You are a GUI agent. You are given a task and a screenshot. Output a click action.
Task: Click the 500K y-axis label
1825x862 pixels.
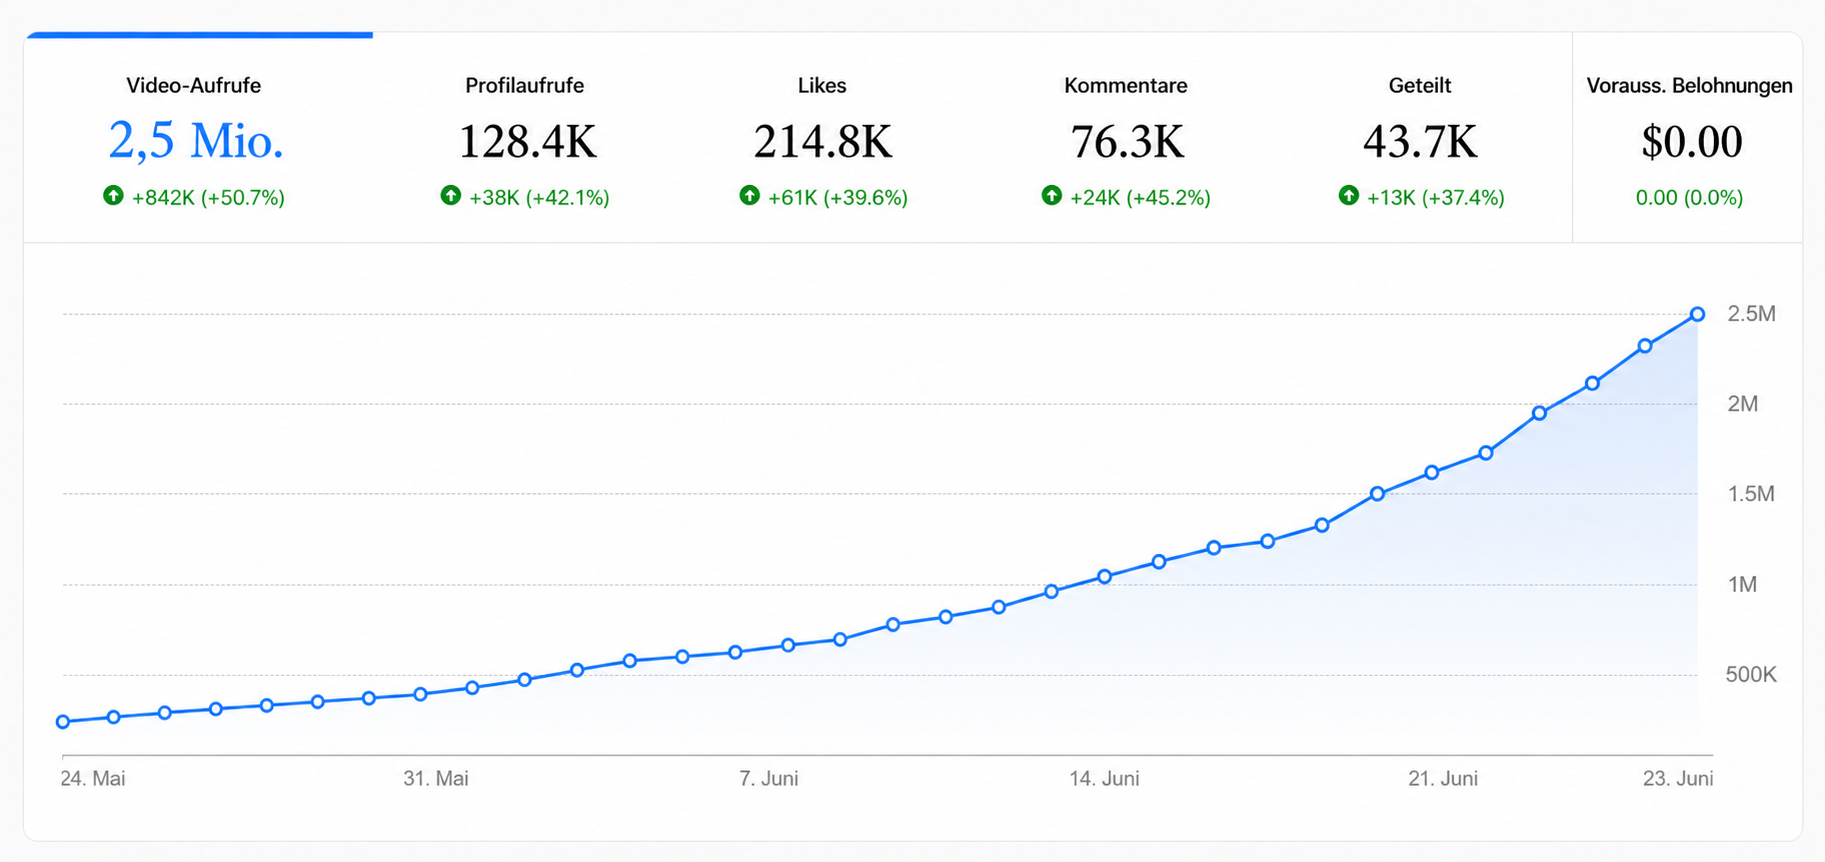point(1751,675)
